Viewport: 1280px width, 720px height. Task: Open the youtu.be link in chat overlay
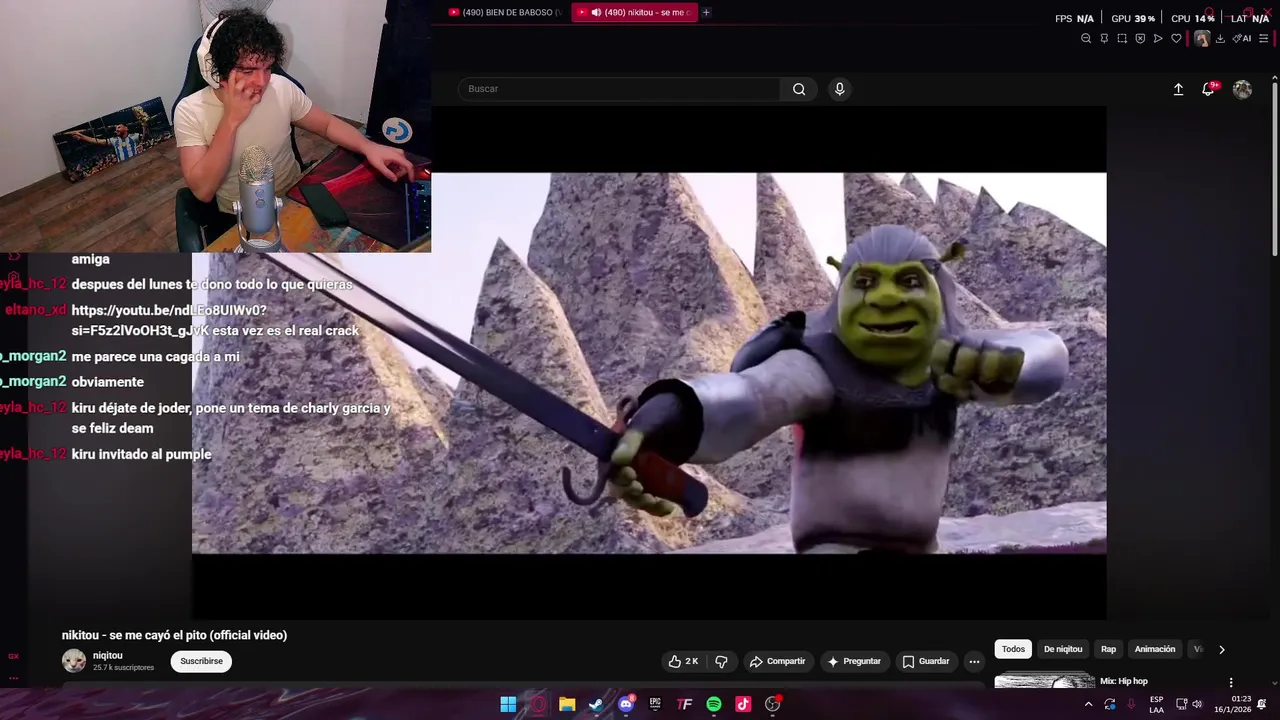coord(214,320)
